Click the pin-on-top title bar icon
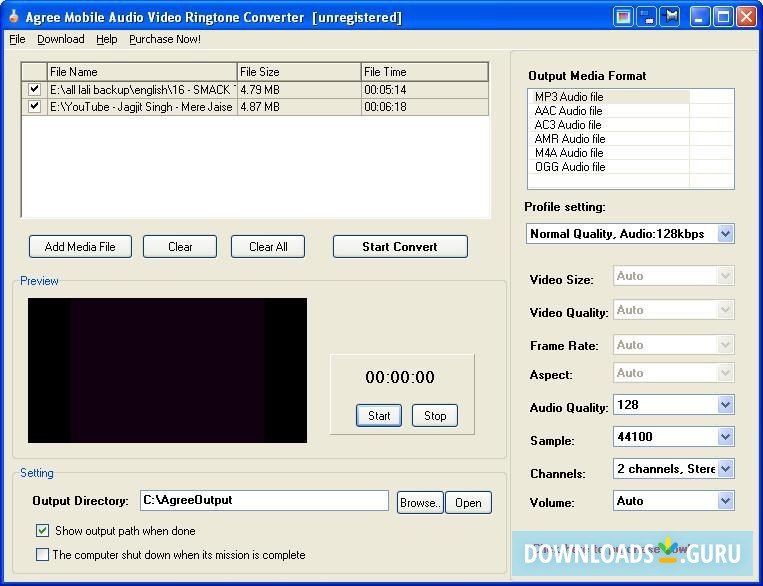This screenshot has height=586, width=763. coord(672,18)
